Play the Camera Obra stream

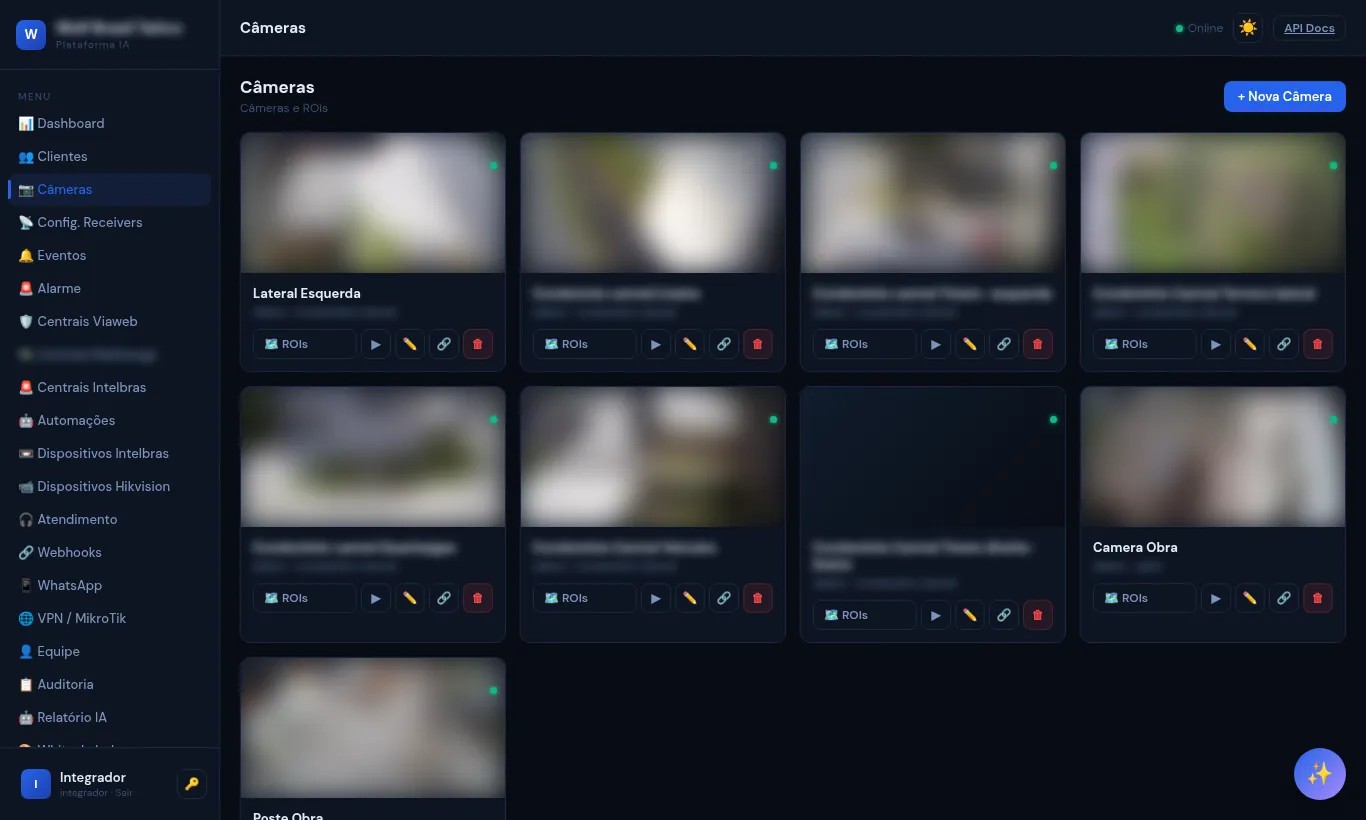[x=1216, y=598]
